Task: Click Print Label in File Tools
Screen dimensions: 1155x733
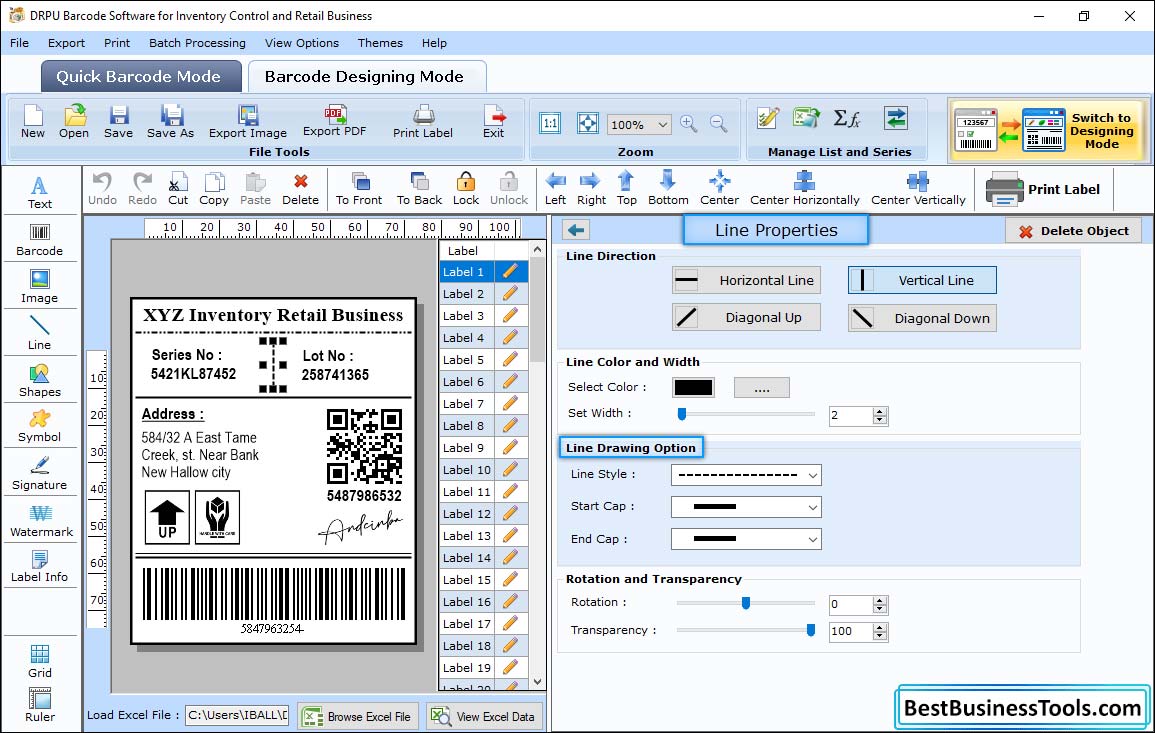Action: click(423, 122)
